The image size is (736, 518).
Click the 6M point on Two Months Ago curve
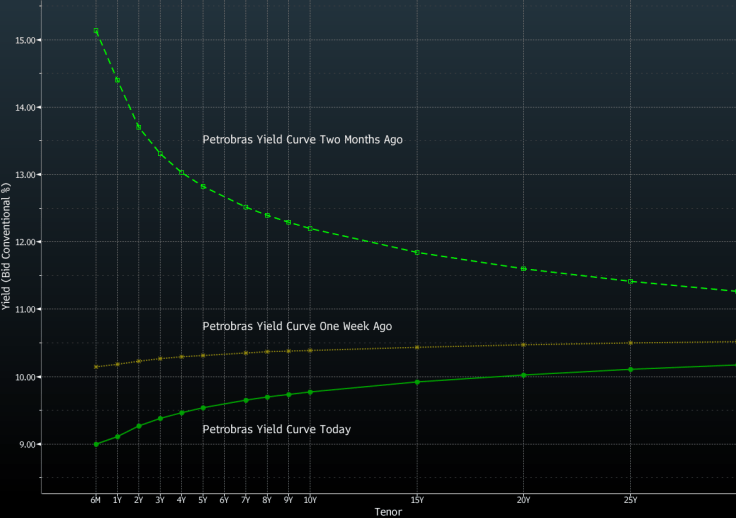pyautogui.click(x=96, y=31)
